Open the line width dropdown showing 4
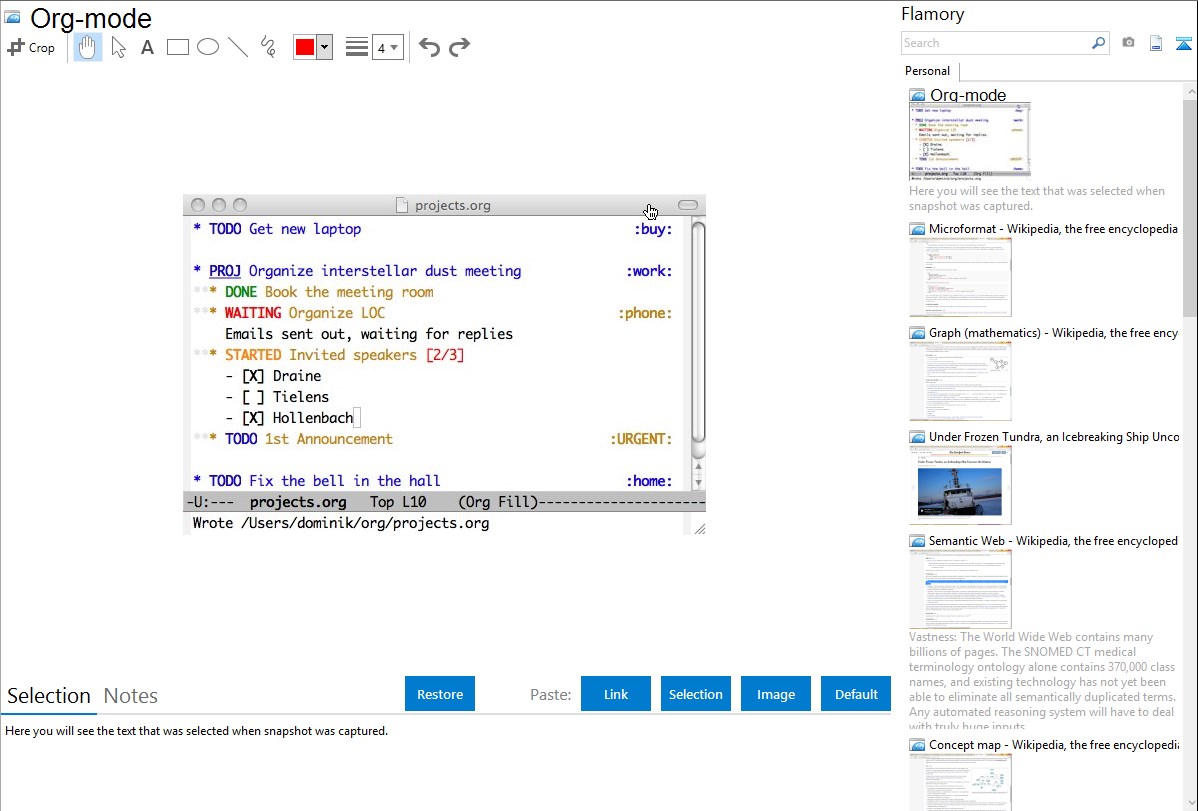This screenshot has height=811, width=1198. tap(388, 47)
